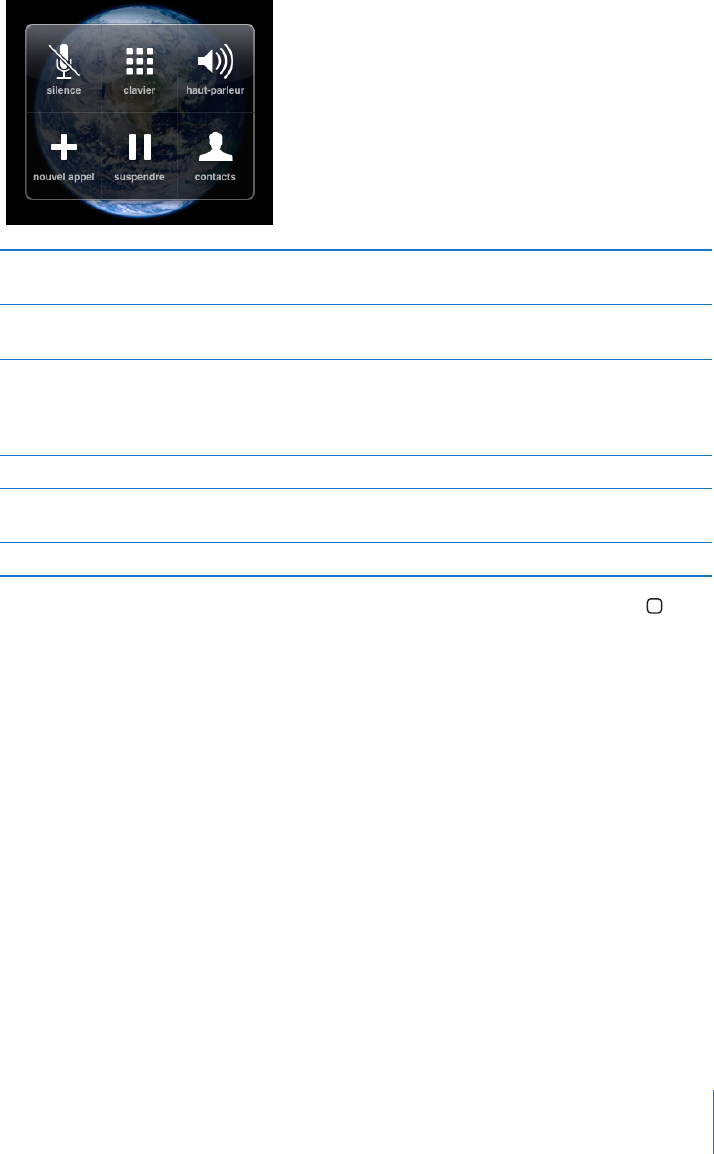Select the "nouvel appel" text label

pyautogui.click(x=64, y=177)
